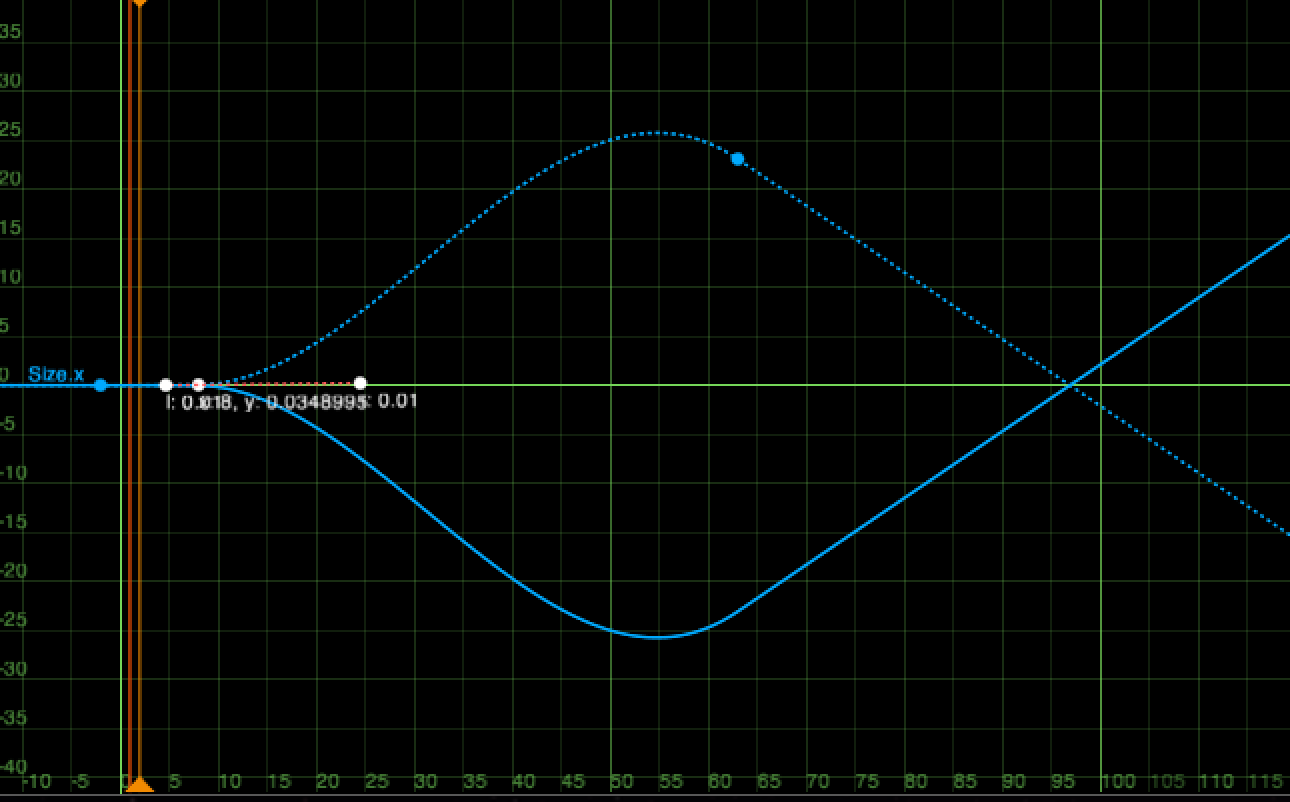The height and width of the screenshot is (802, 1290).
Task: Select the right white tangent handle
Action: point(360,383)
